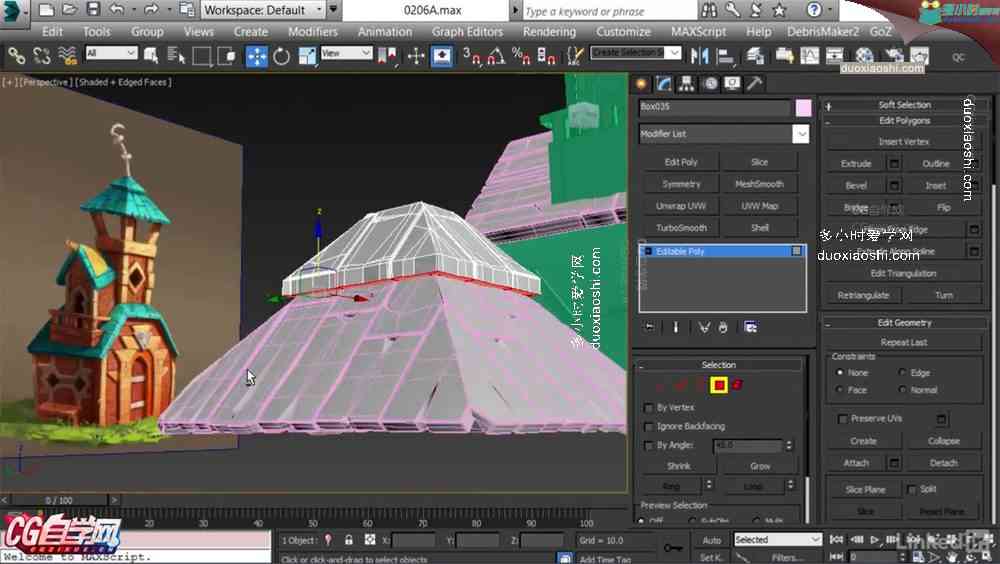
Task: Open the Create command panel tab
Action: click(642, 84)
